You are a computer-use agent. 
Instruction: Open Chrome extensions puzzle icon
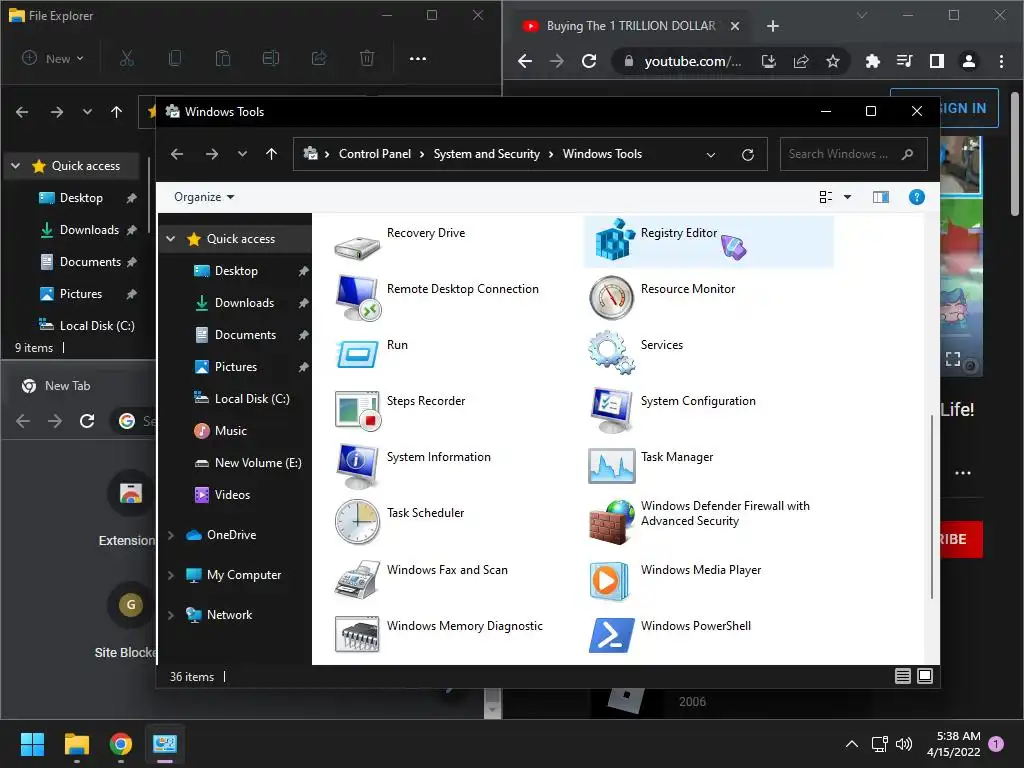click(872, 61)
